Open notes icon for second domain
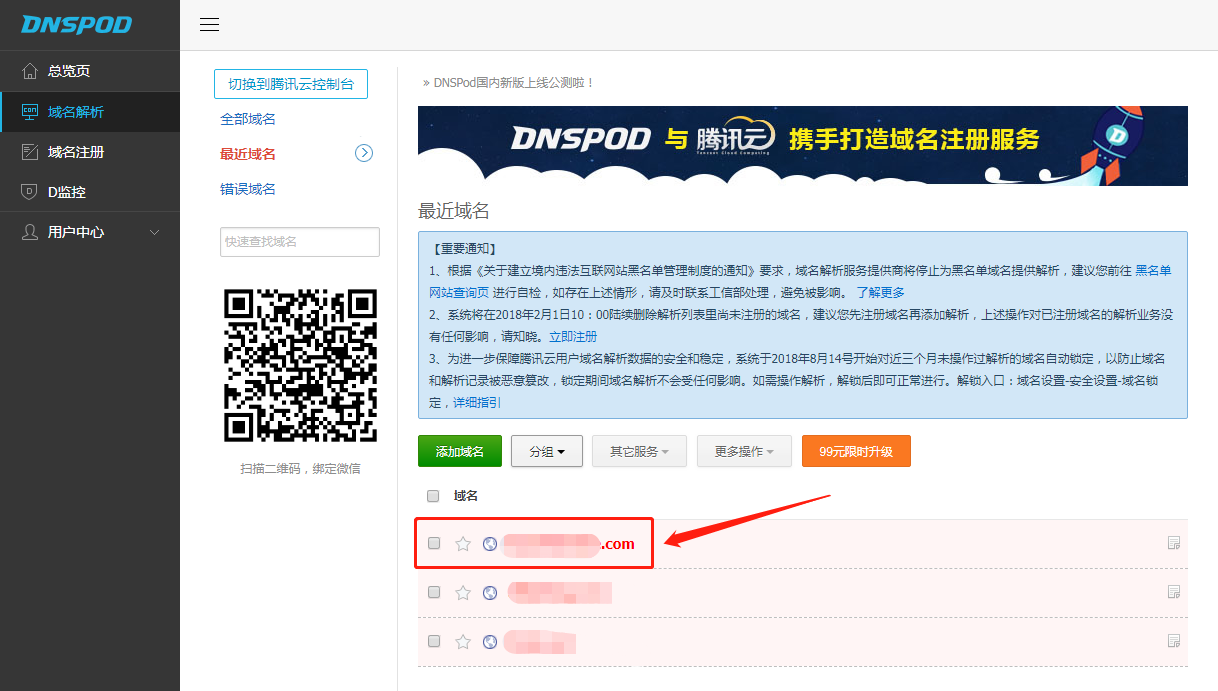 [1174, 592]
